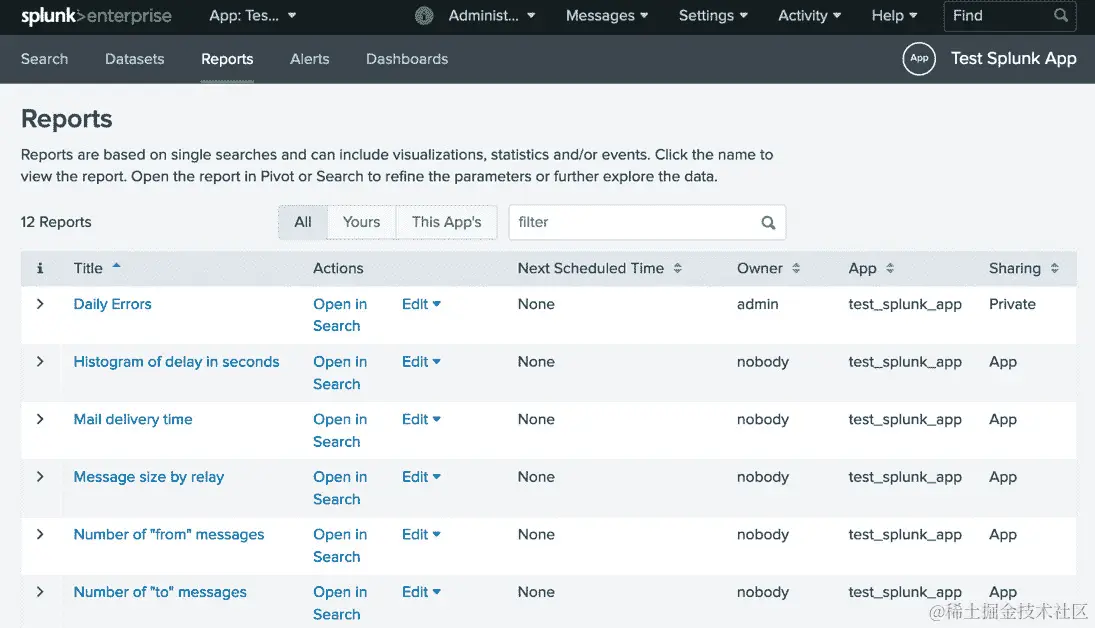Go to the Search tab
The height and width of the screenshot is (628, 1095).
pos(44,59)
